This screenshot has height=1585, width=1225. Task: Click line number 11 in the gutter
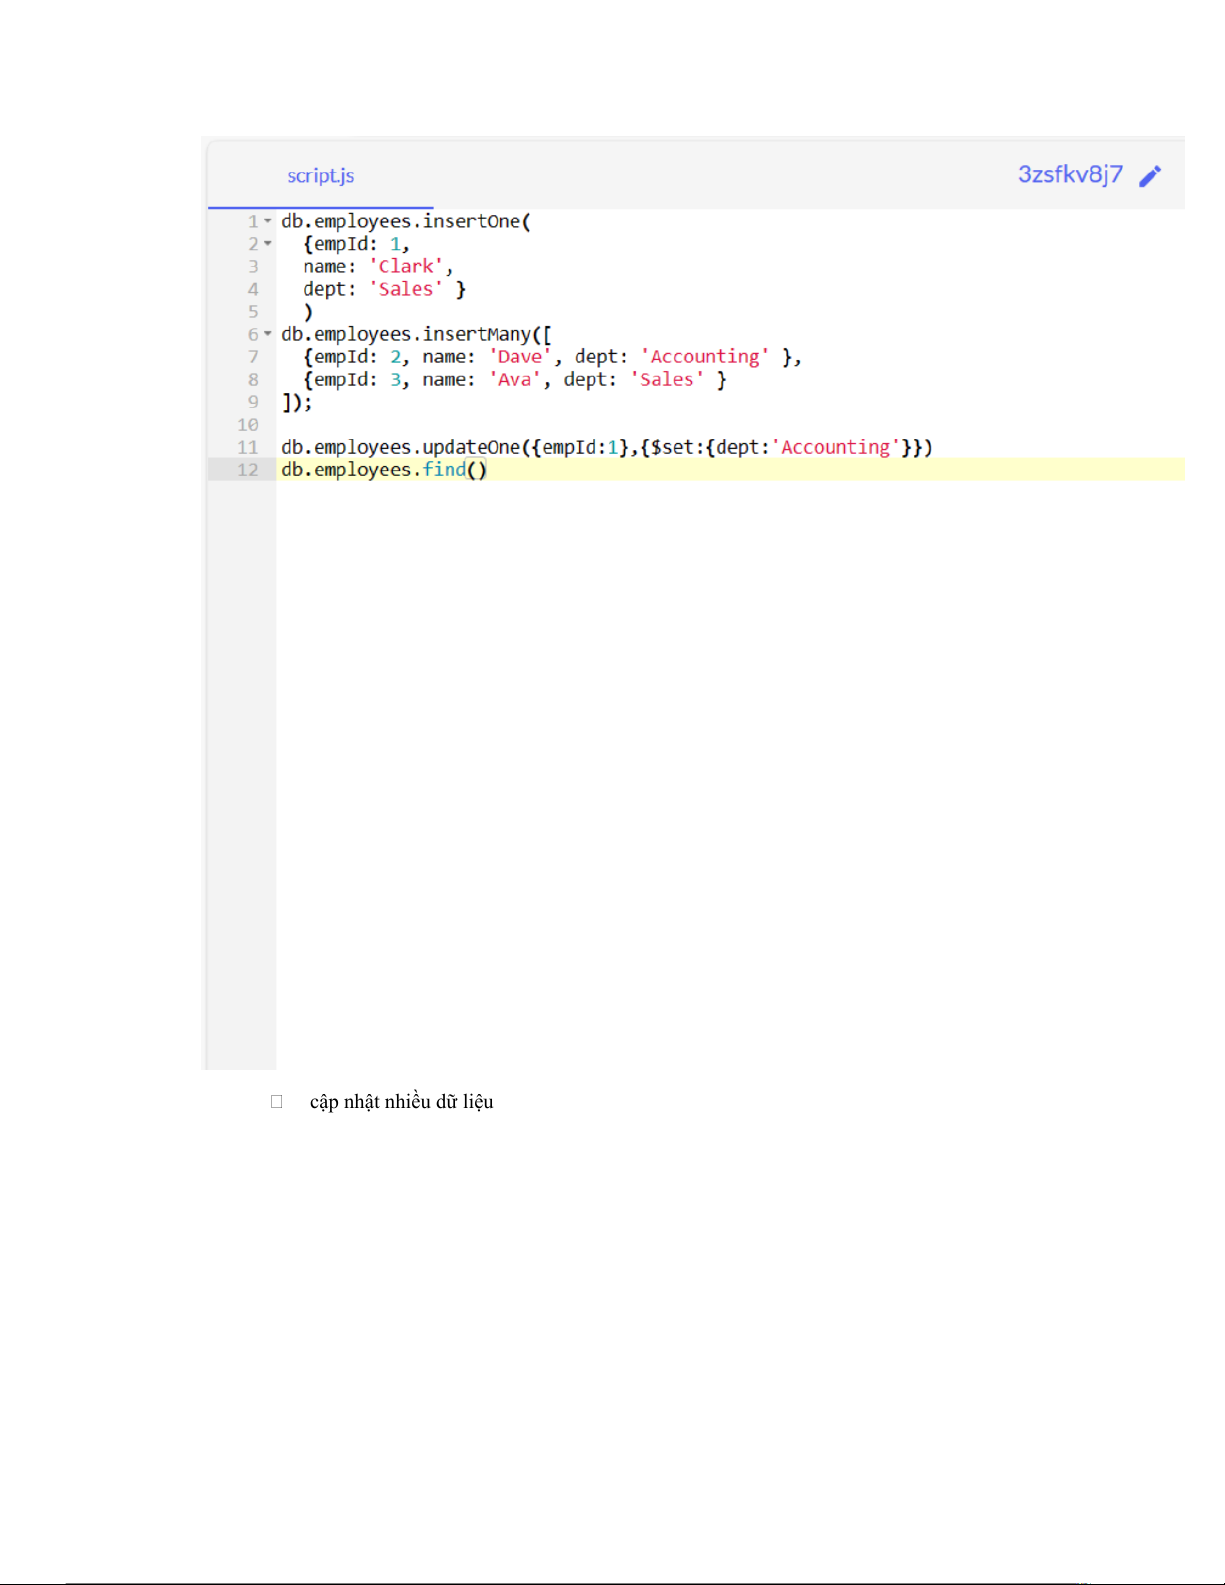click(x=247, y=447)
